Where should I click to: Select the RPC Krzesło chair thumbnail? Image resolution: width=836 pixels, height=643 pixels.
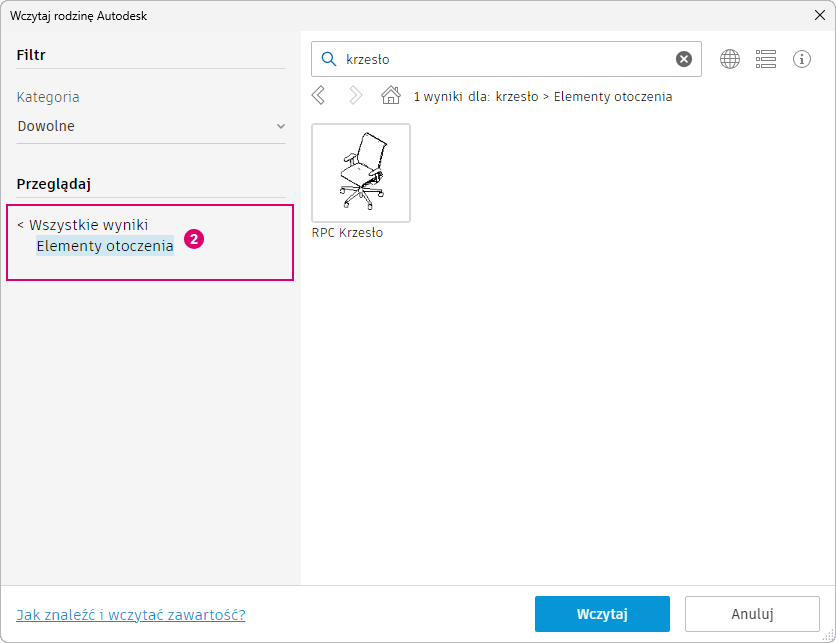[x=361, y=173]
